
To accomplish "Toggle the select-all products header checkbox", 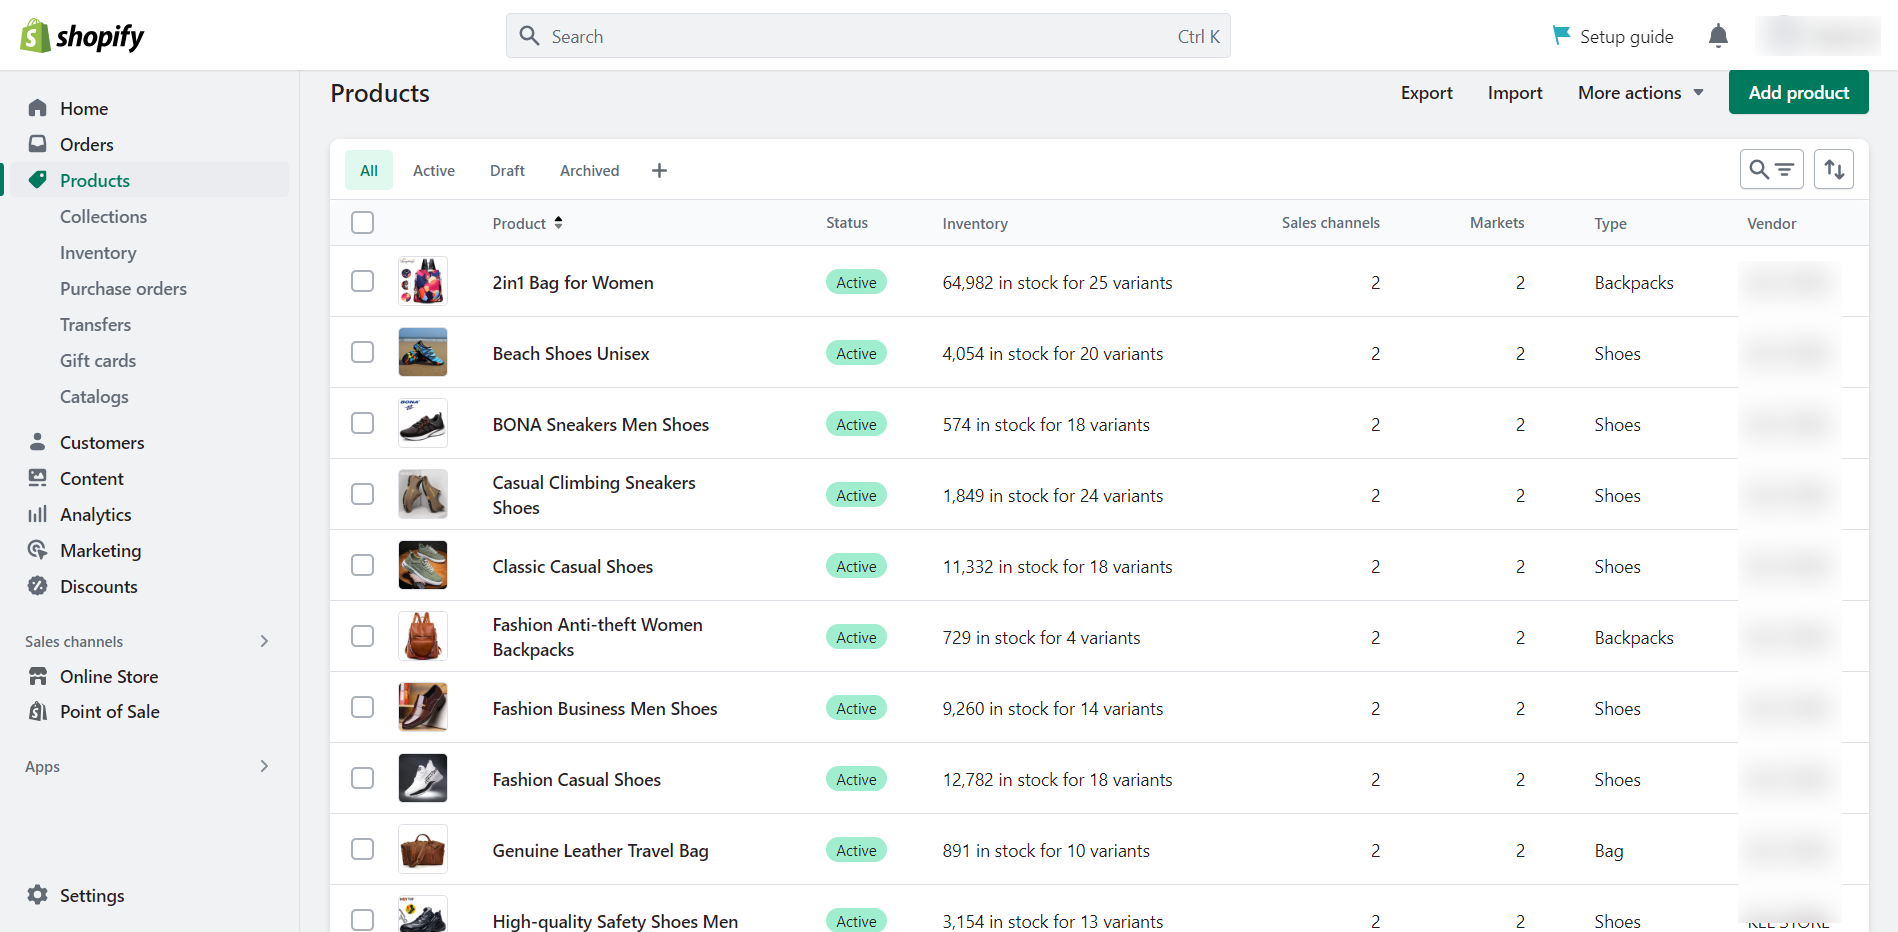I will [x=362, y=222].
